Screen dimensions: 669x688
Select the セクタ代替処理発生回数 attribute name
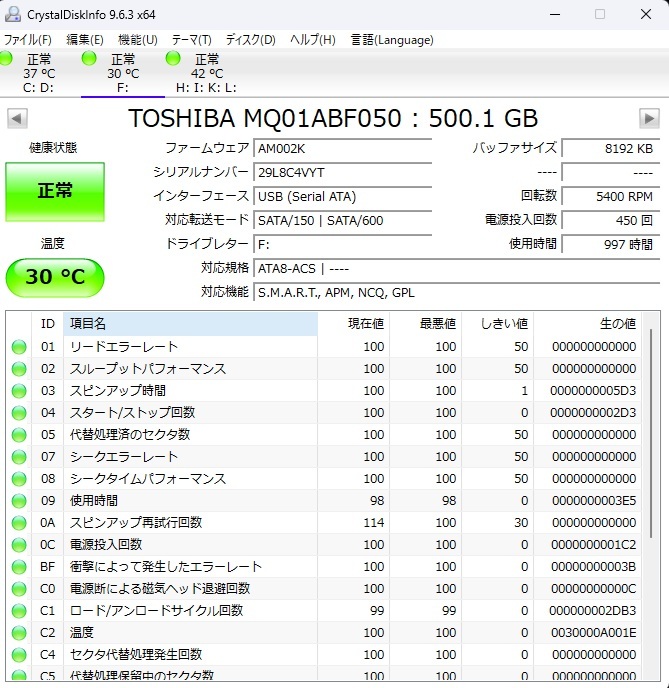(136, 654)
